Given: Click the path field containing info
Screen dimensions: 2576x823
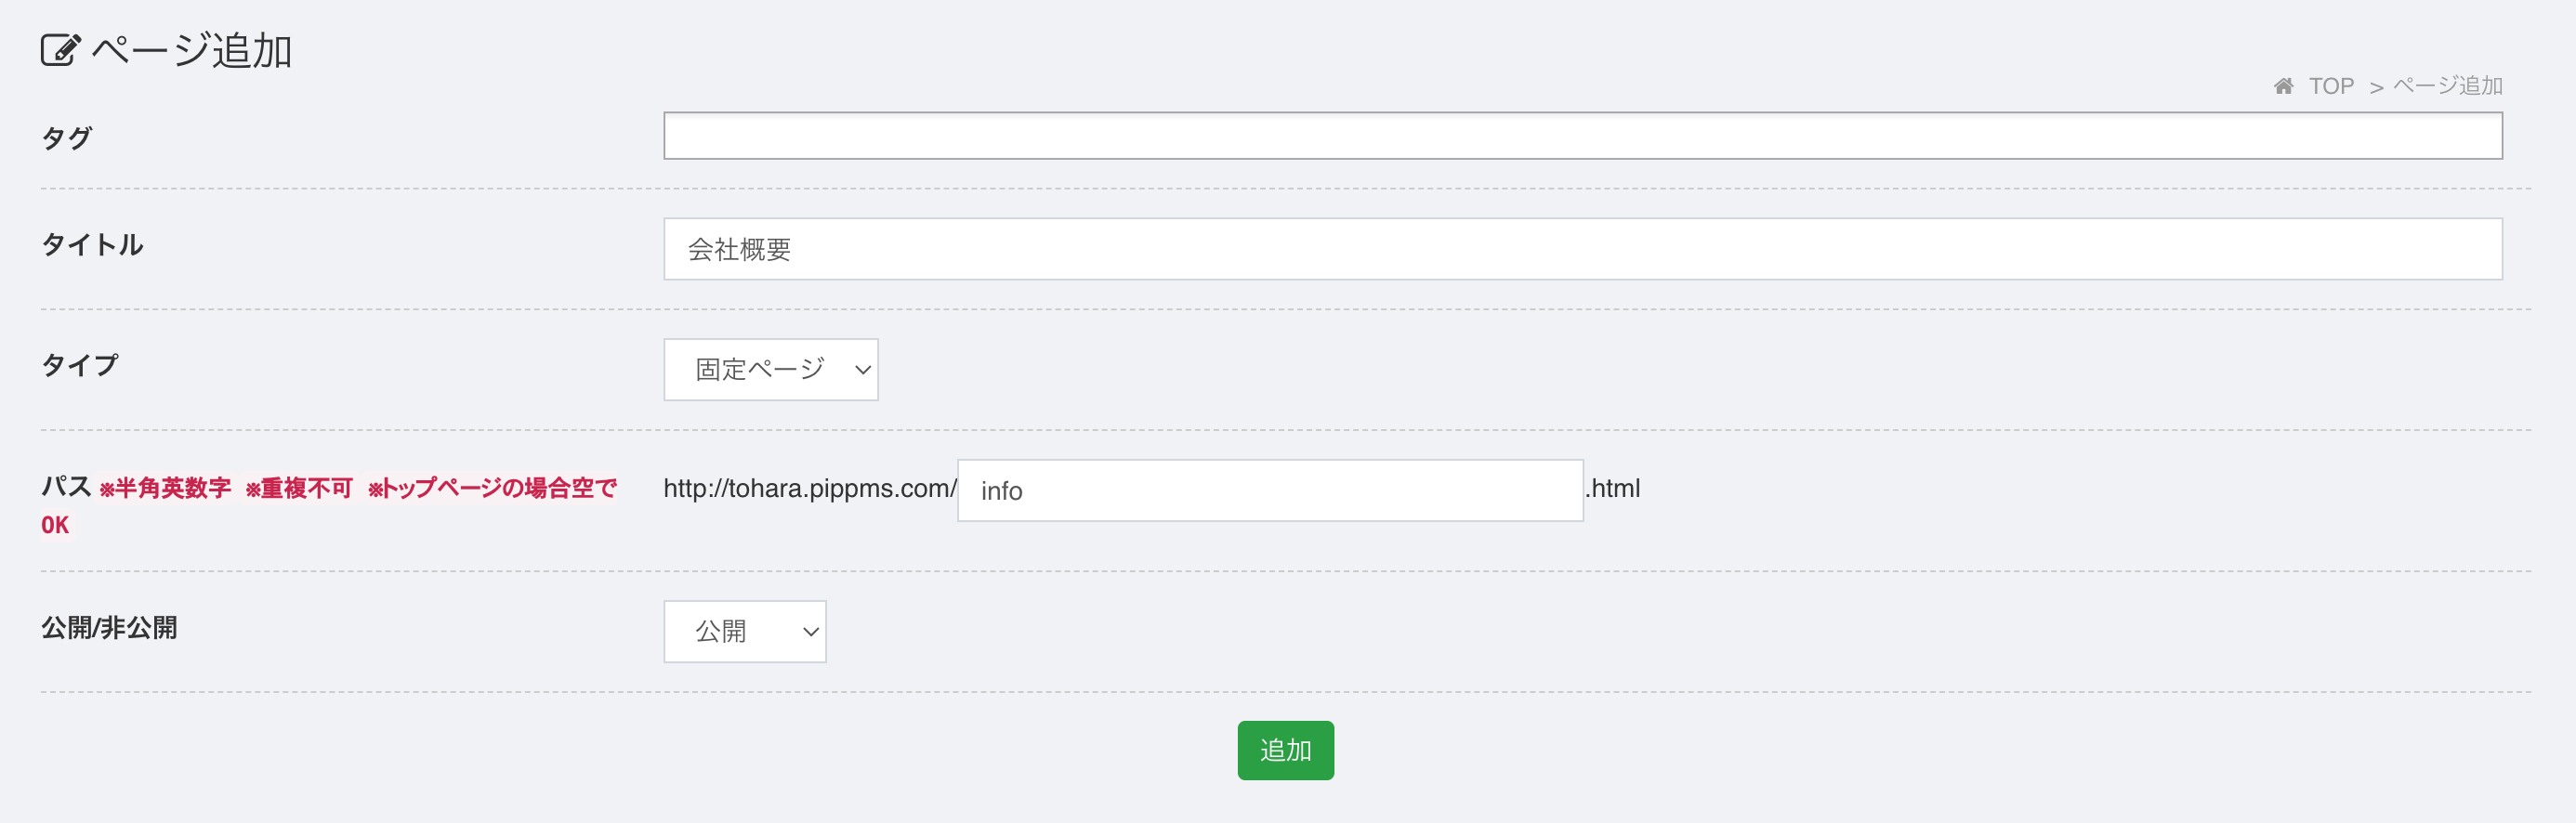Looking at the screenshot, I should click(x=1270, y=491).
